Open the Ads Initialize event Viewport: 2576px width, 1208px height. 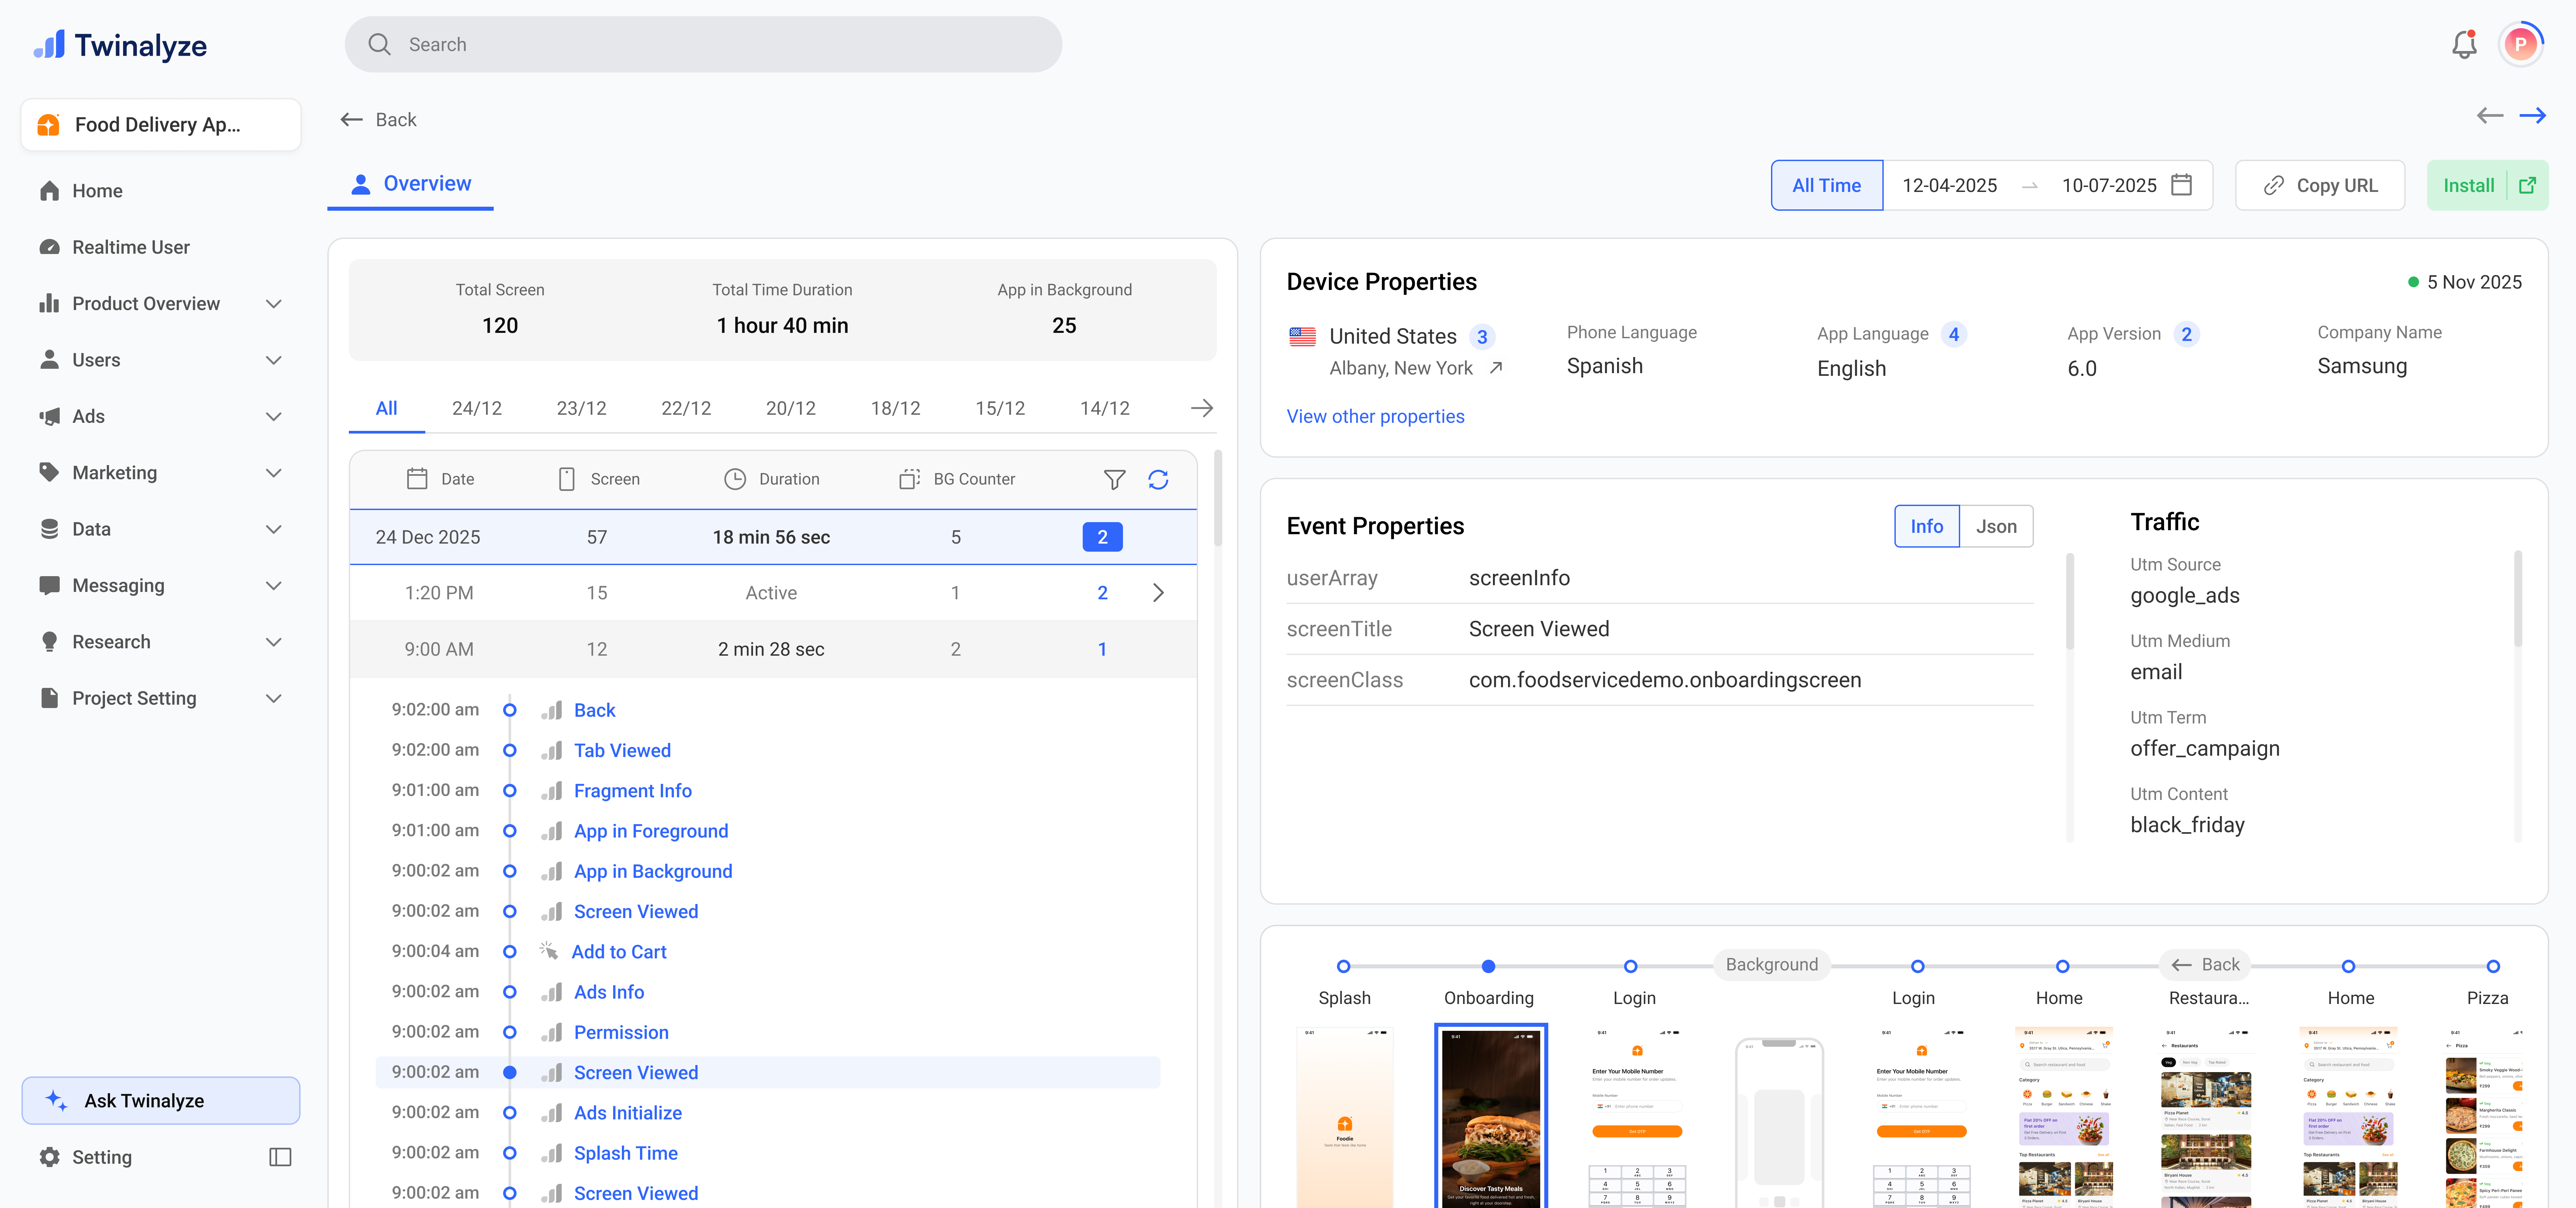[628, 1113]
